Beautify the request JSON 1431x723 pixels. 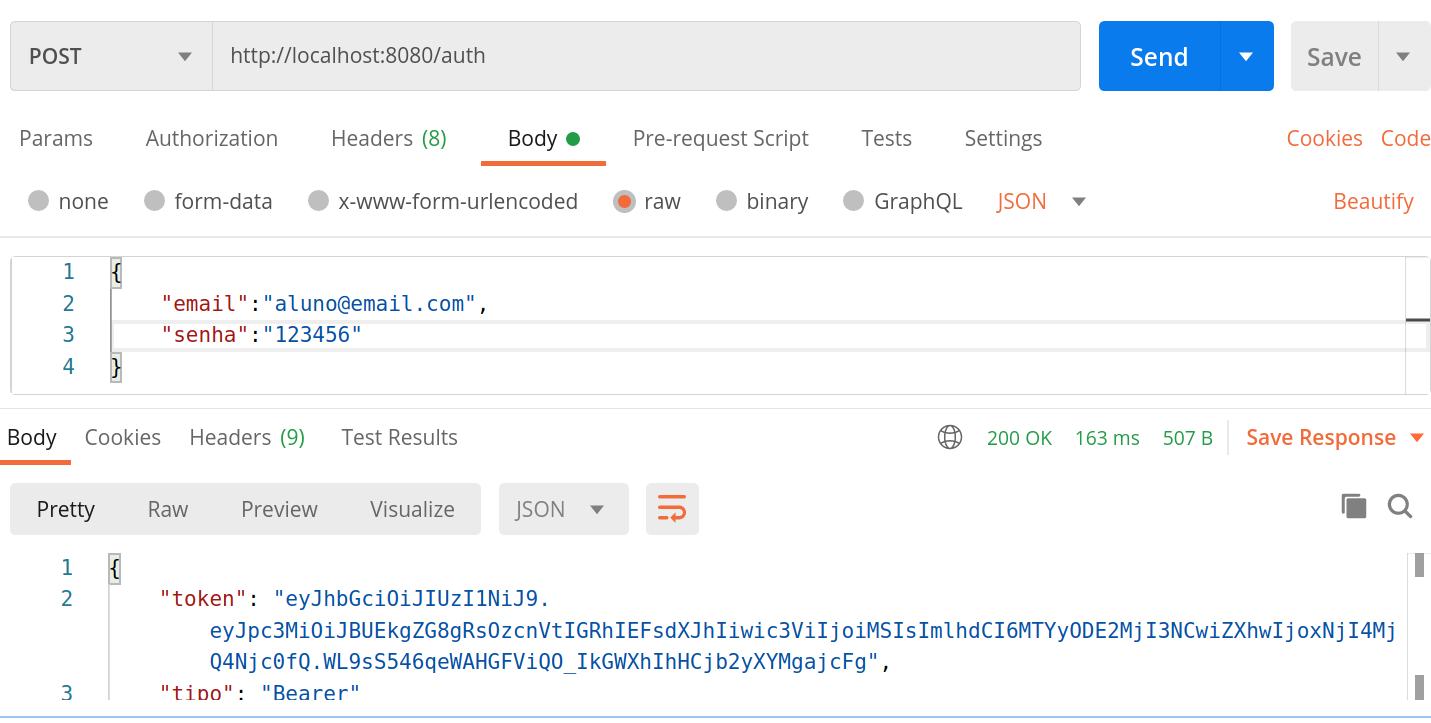1373,201
